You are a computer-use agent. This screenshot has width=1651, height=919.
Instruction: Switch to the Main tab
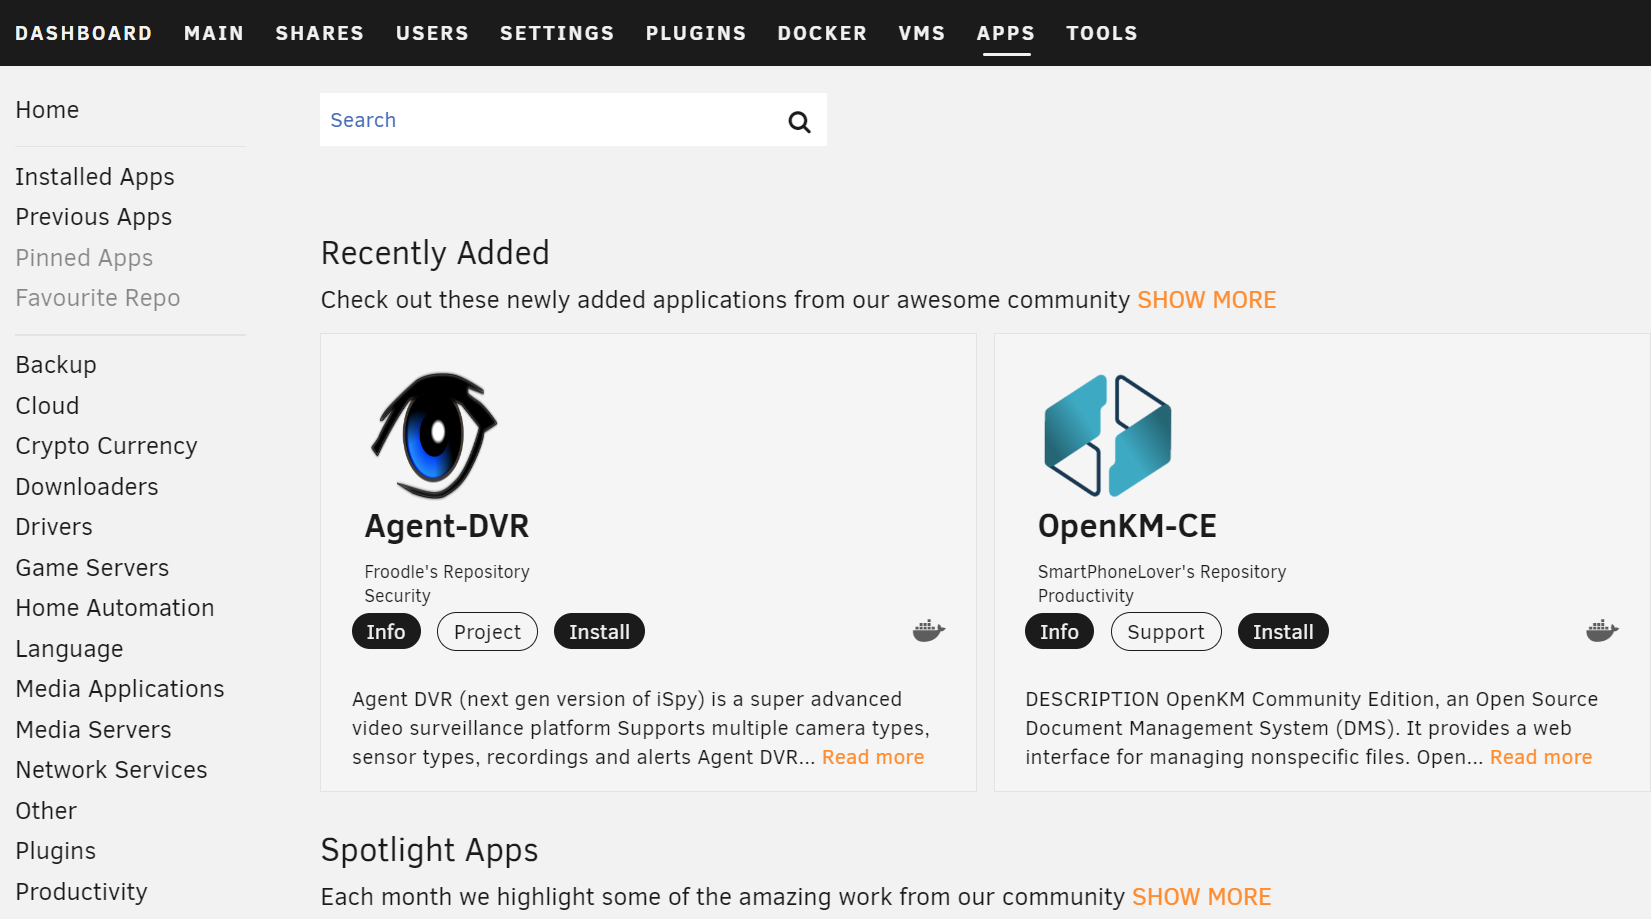click(214, 33)
